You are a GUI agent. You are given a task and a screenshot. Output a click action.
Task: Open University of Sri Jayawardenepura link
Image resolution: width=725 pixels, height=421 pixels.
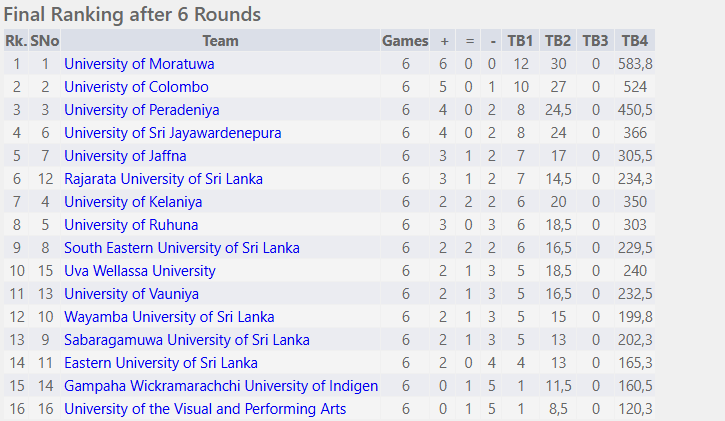172,133
